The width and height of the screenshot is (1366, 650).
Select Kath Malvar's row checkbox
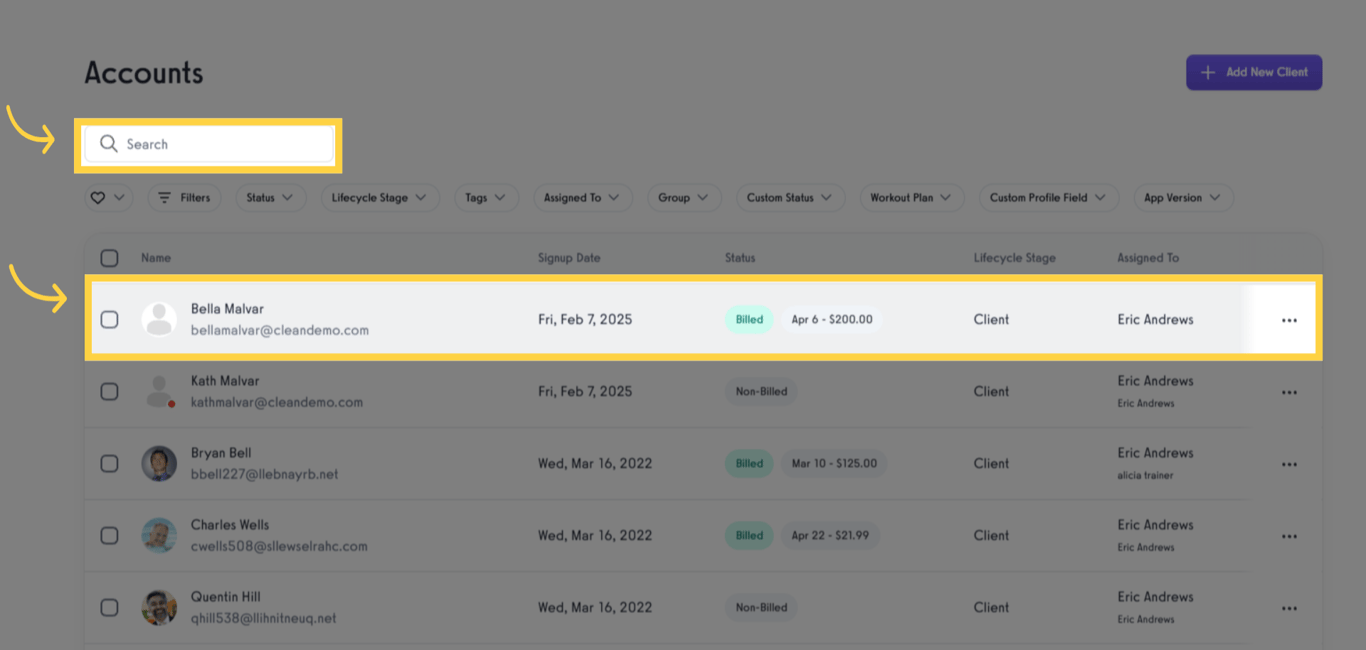pyautogui.click(x=109, y=391)
